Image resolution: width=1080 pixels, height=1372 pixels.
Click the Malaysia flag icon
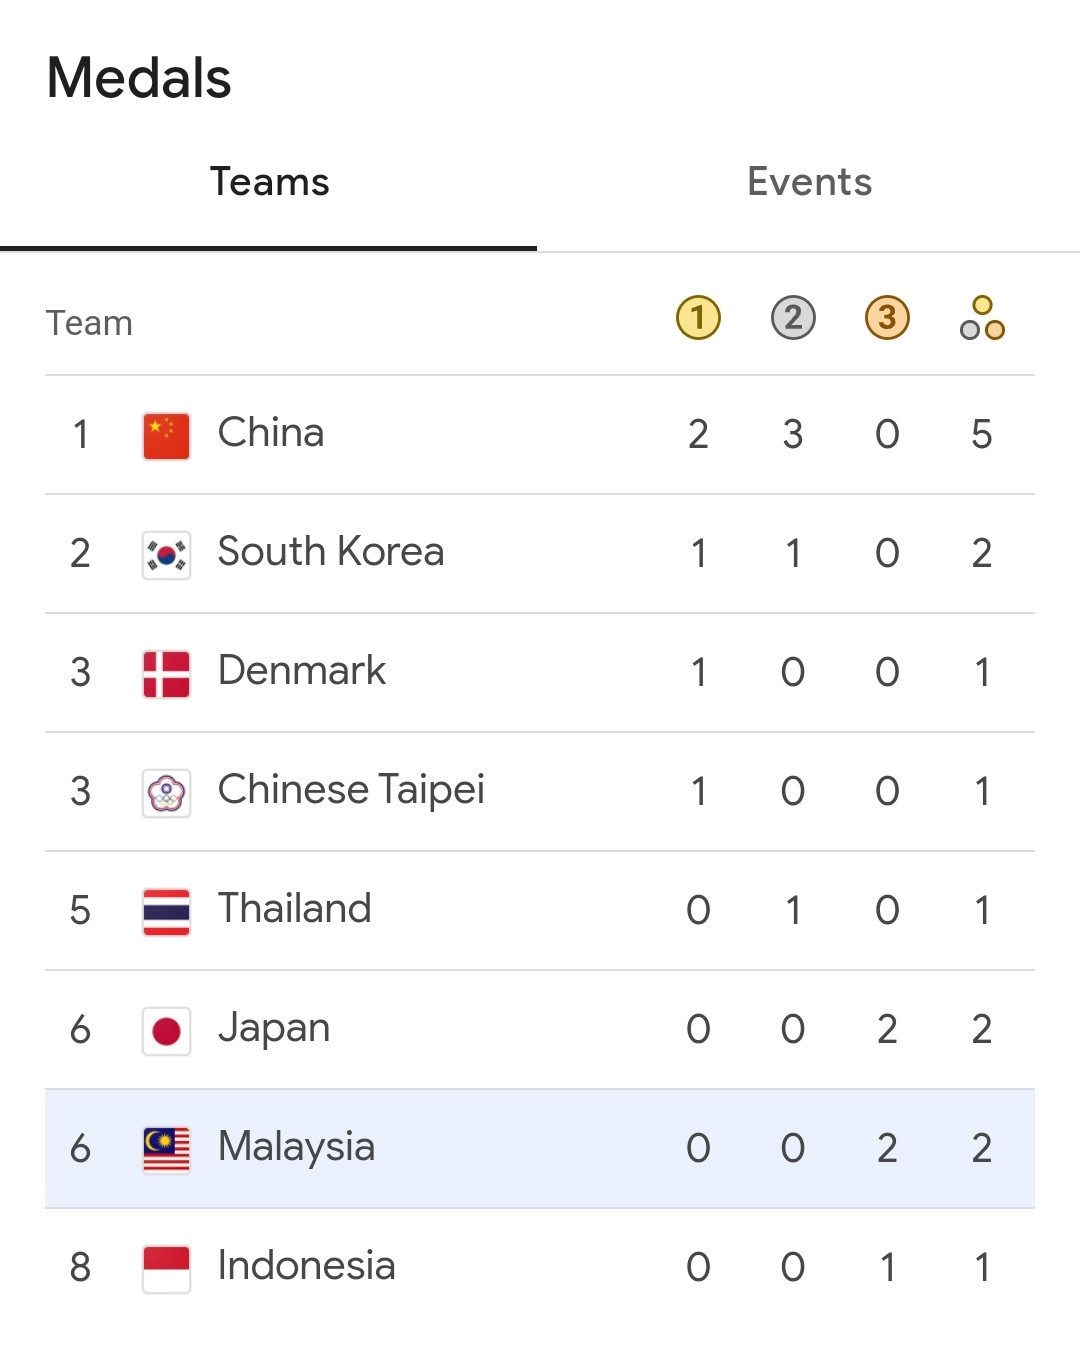coord(166,1149)
